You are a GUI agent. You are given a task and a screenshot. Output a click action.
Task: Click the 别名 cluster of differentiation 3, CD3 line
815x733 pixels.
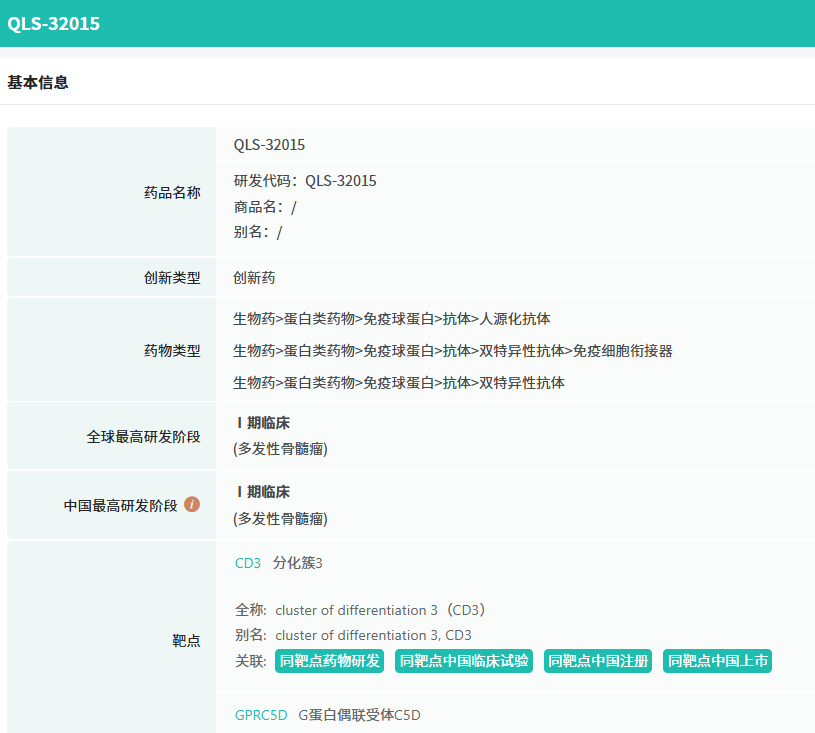[353, 635]
